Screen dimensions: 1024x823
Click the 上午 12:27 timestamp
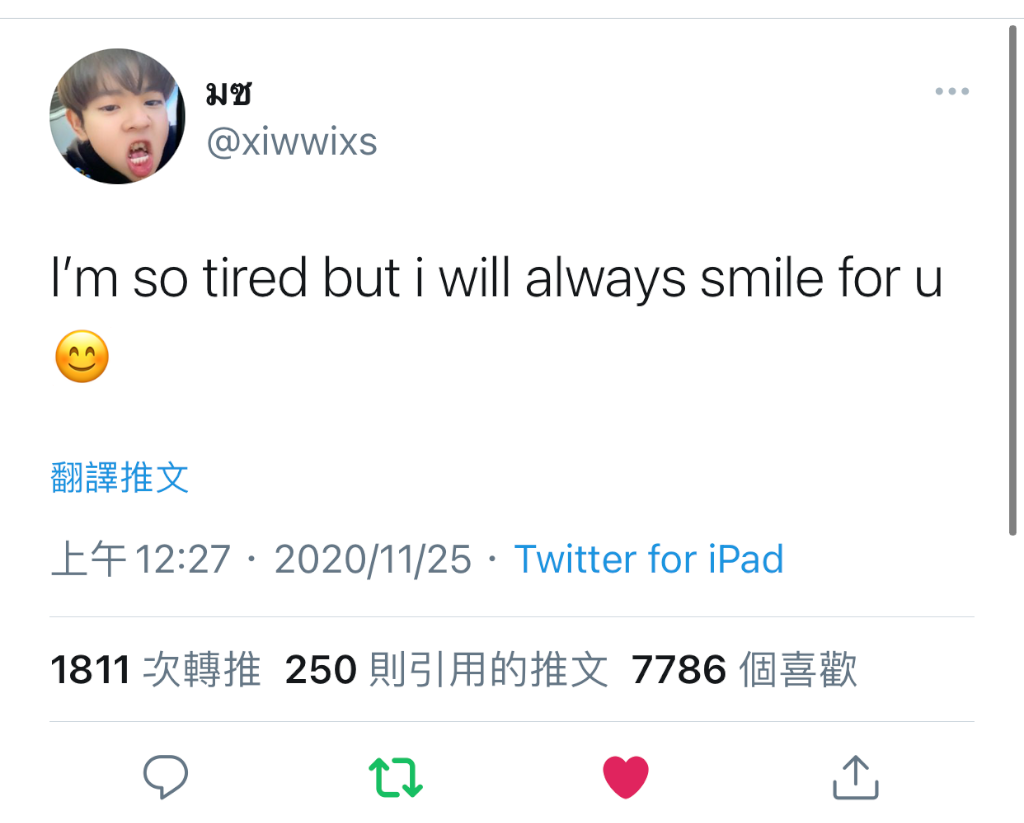pyautogui.click(x=141, y=559)
